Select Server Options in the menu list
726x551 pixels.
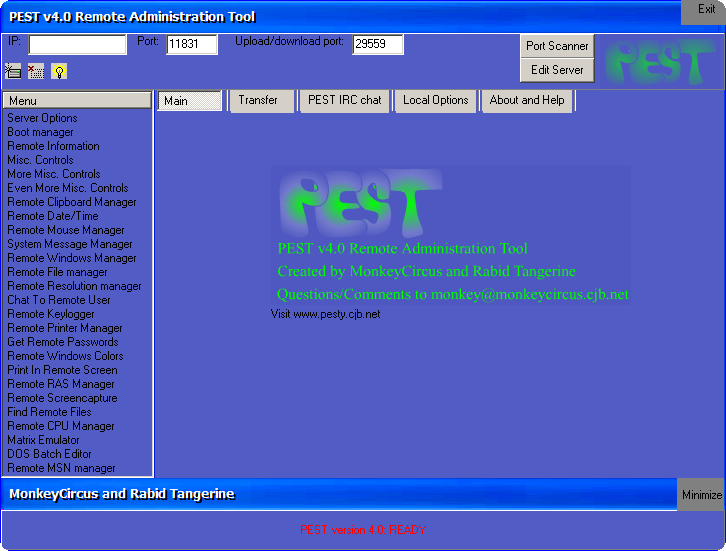click(42, 118)
